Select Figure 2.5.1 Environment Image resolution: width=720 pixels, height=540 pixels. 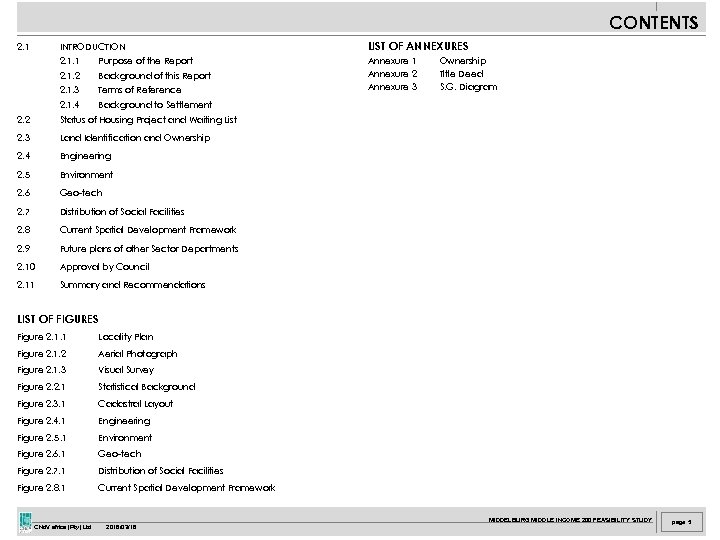point(84,438)
